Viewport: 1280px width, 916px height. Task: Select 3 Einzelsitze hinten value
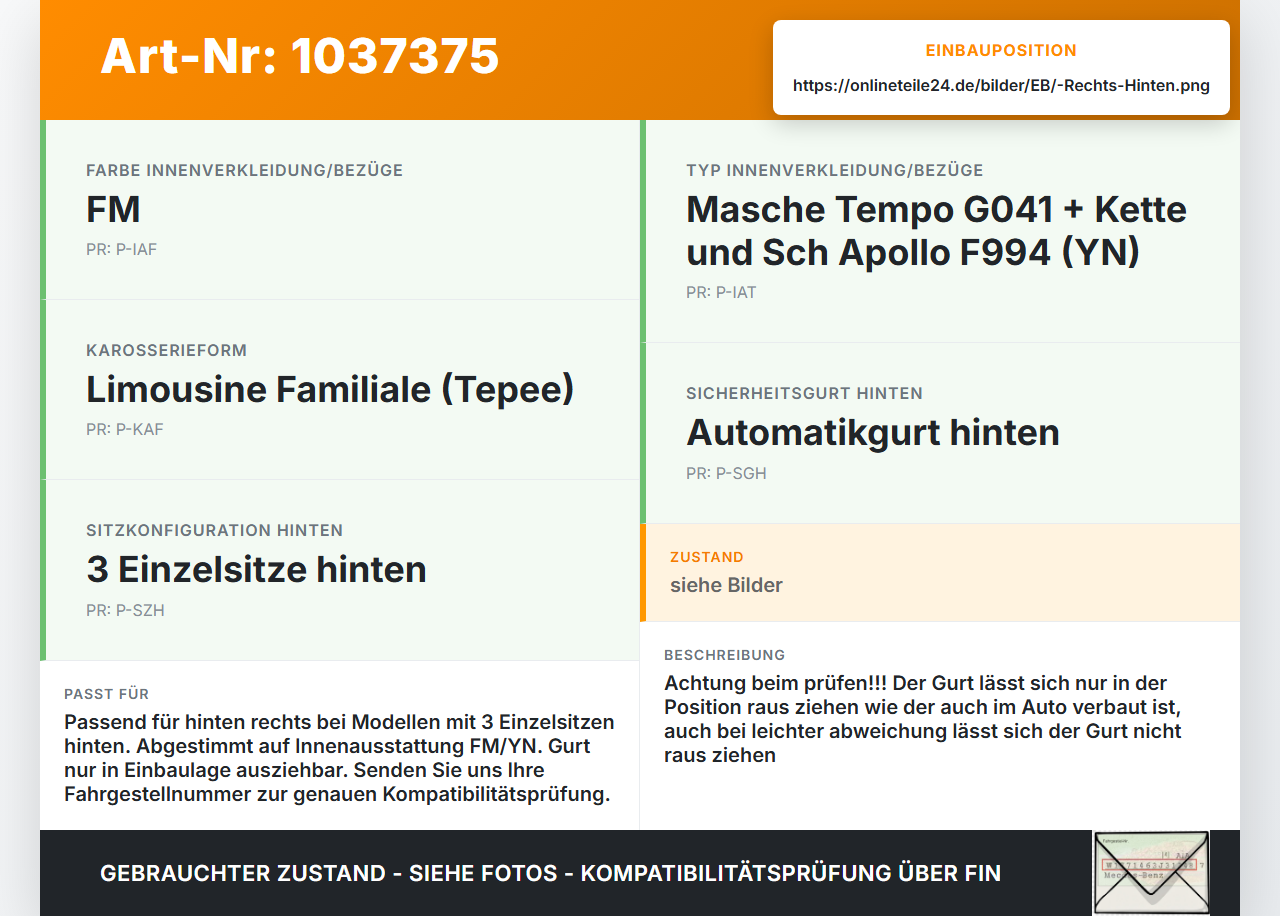[256, 570]
